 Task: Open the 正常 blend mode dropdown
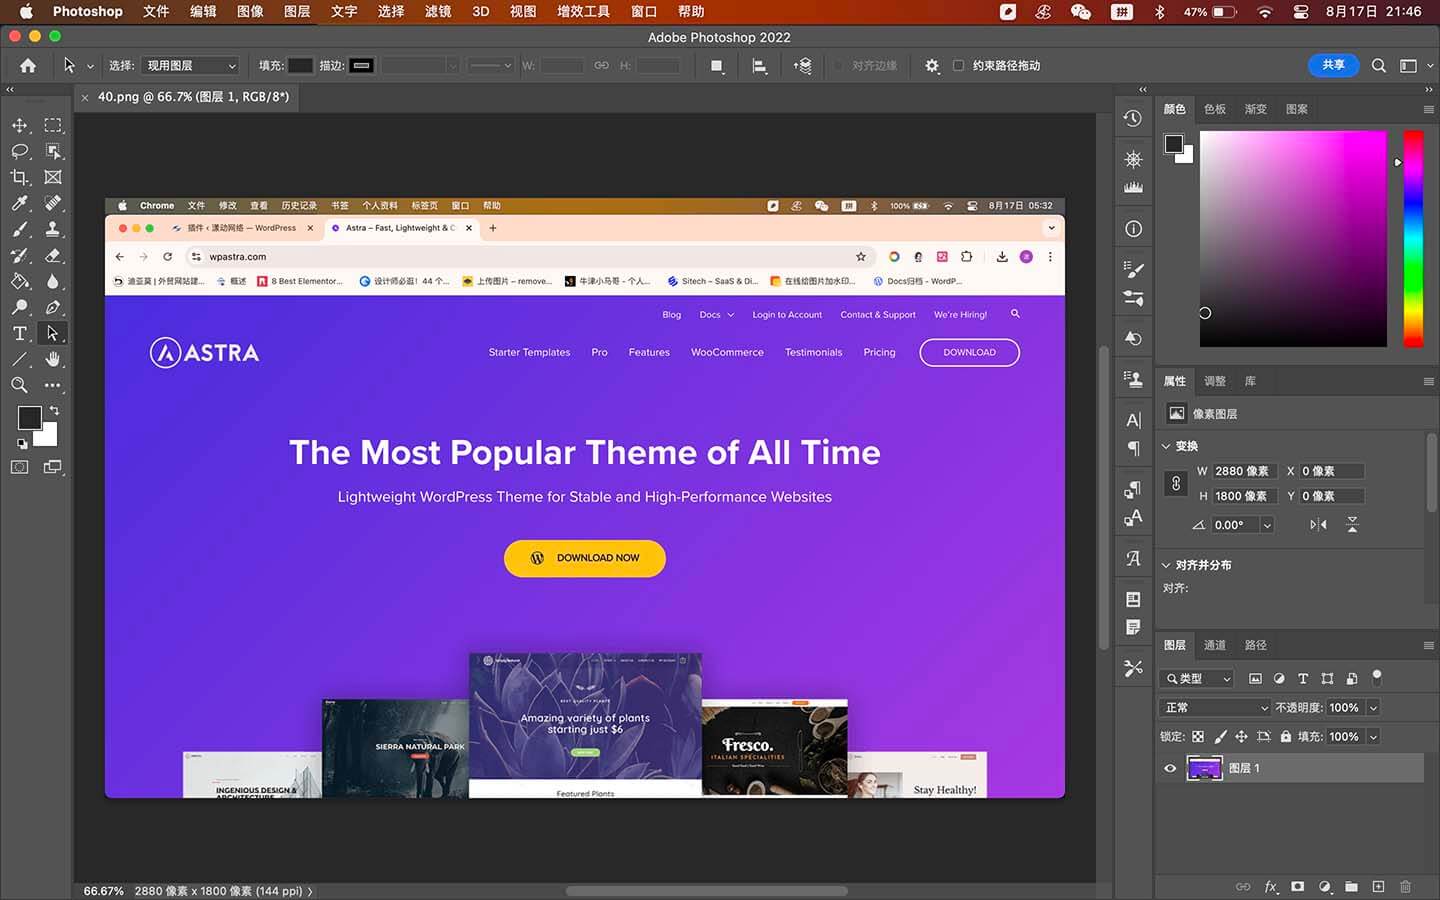pos(1216,708)
